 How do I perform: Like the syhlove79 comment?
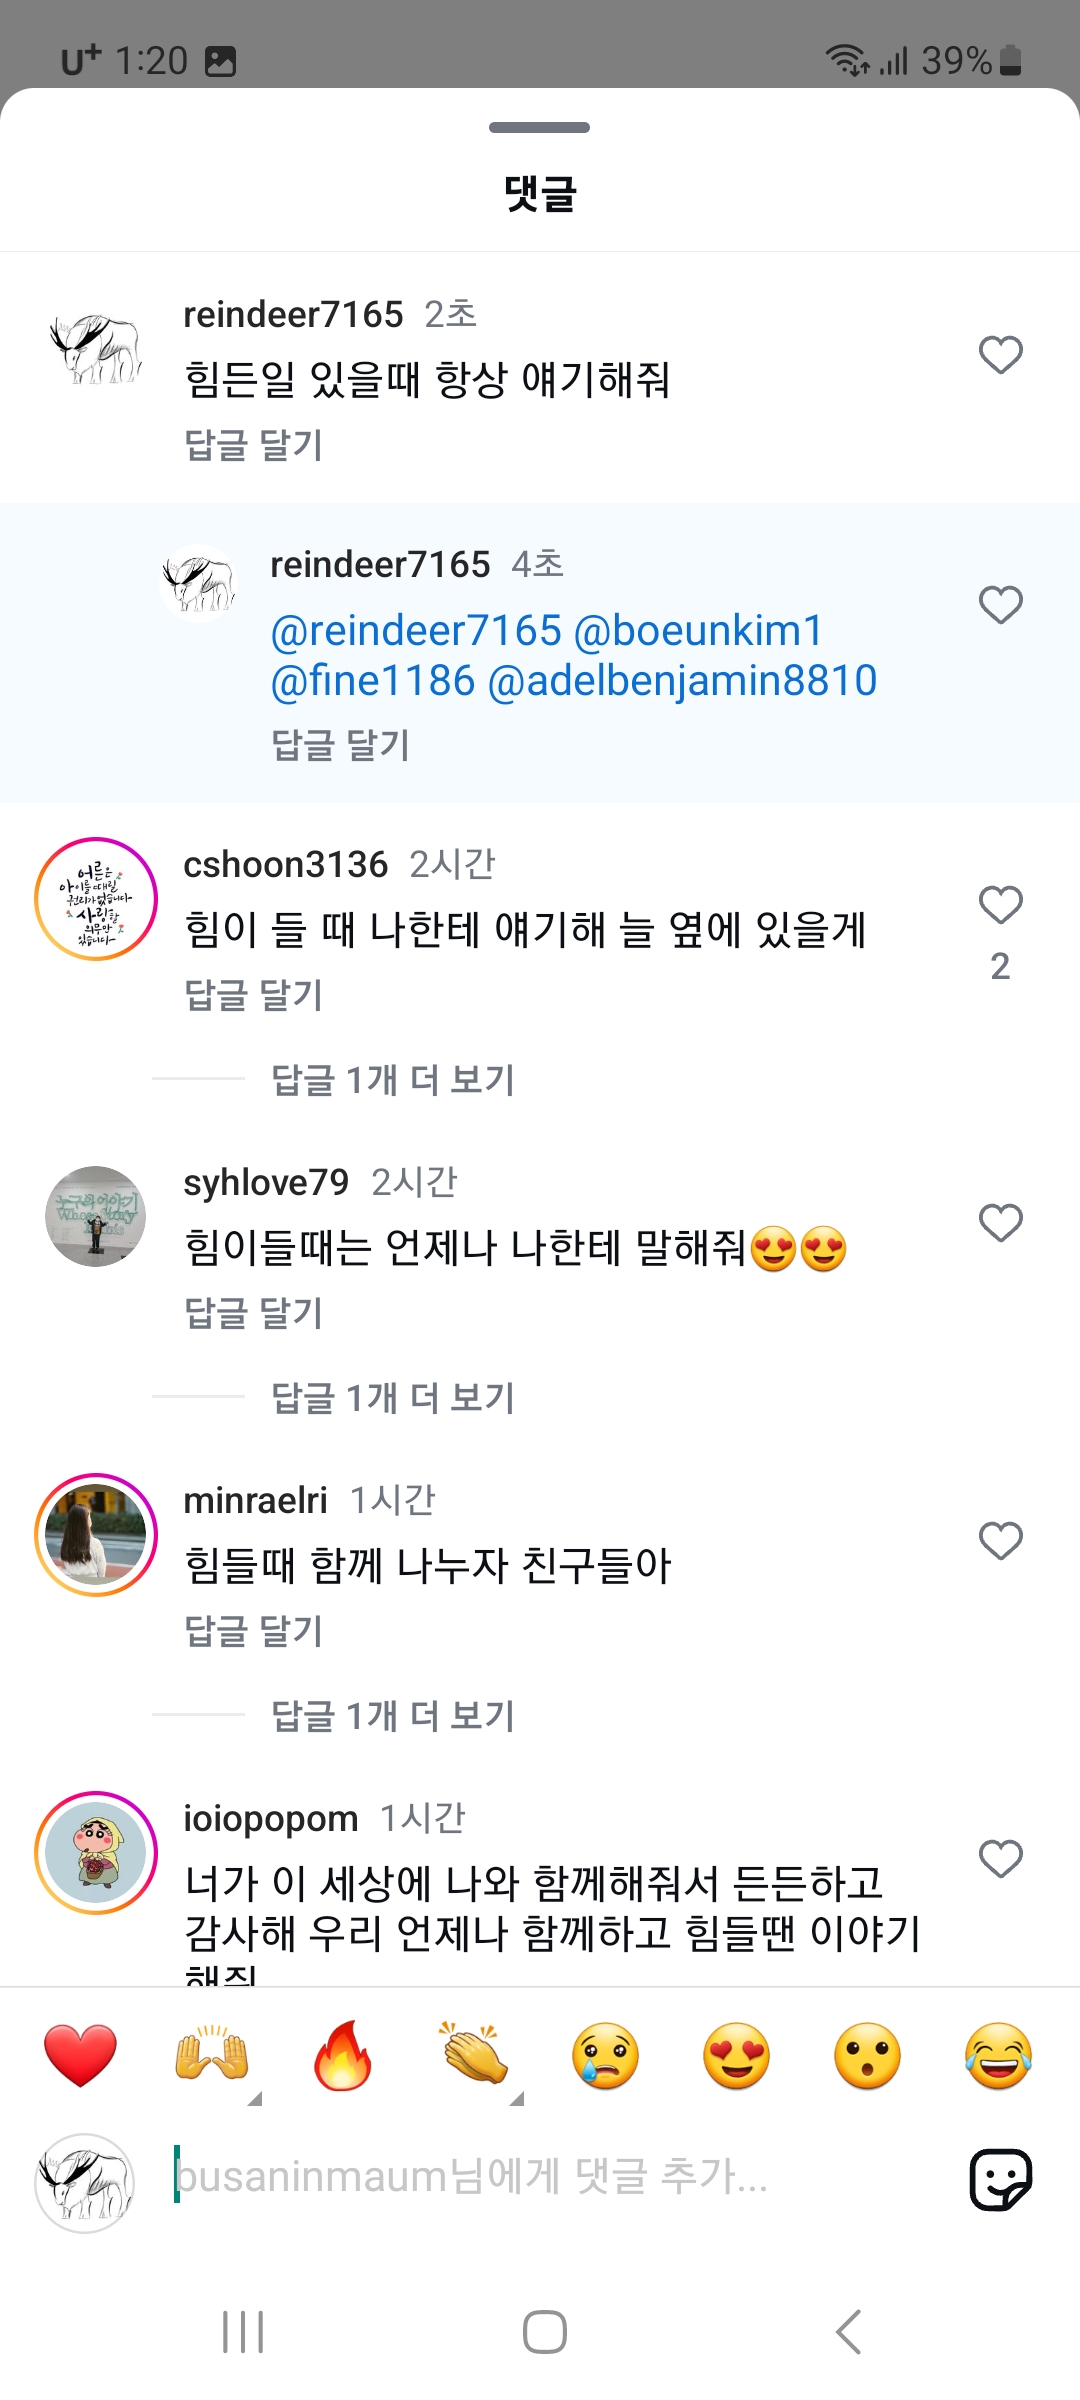click(x=1000, y=1223)
